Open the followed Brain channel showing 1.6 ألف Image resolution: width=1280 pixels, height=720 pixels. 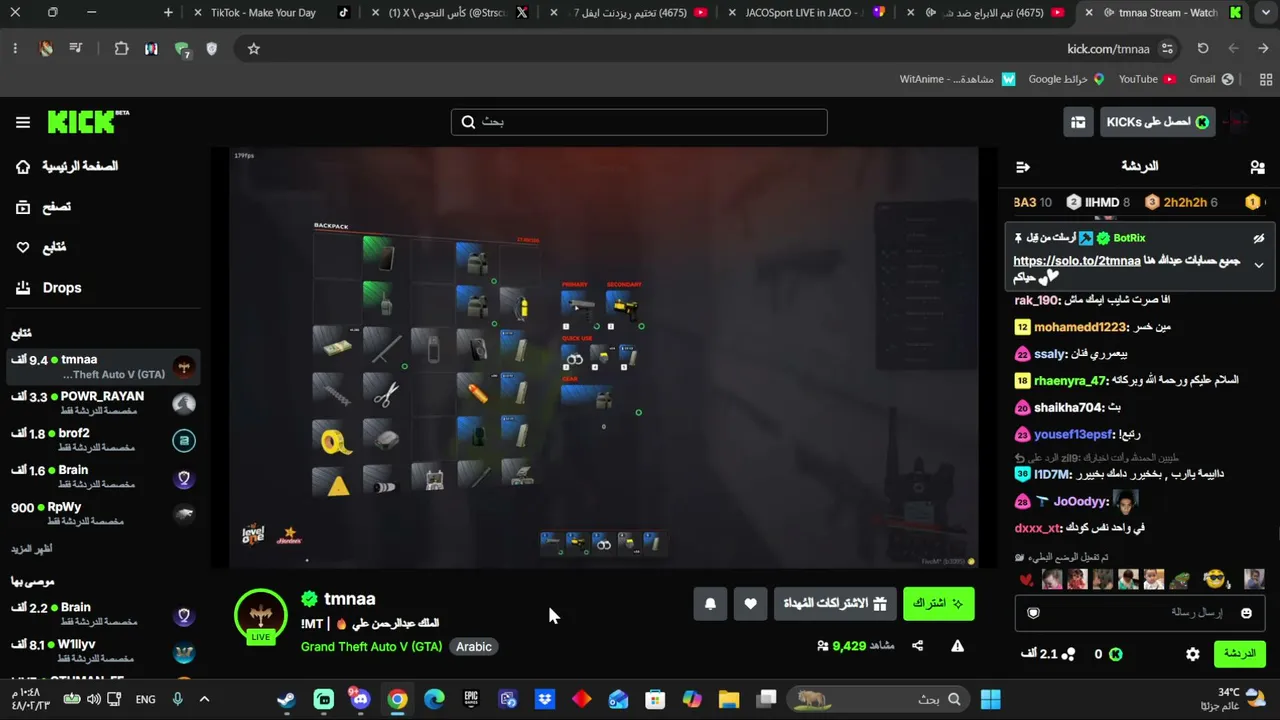[103, 477]
